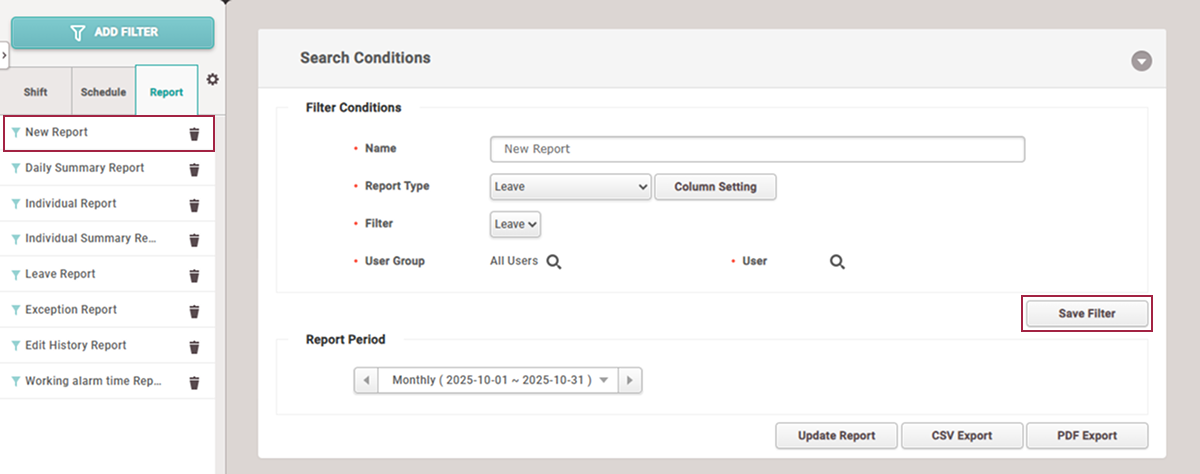Delete Edit History Report with trash icon
The height and width of the screenshot is (474, 1200).
click(x=194, y=346)
